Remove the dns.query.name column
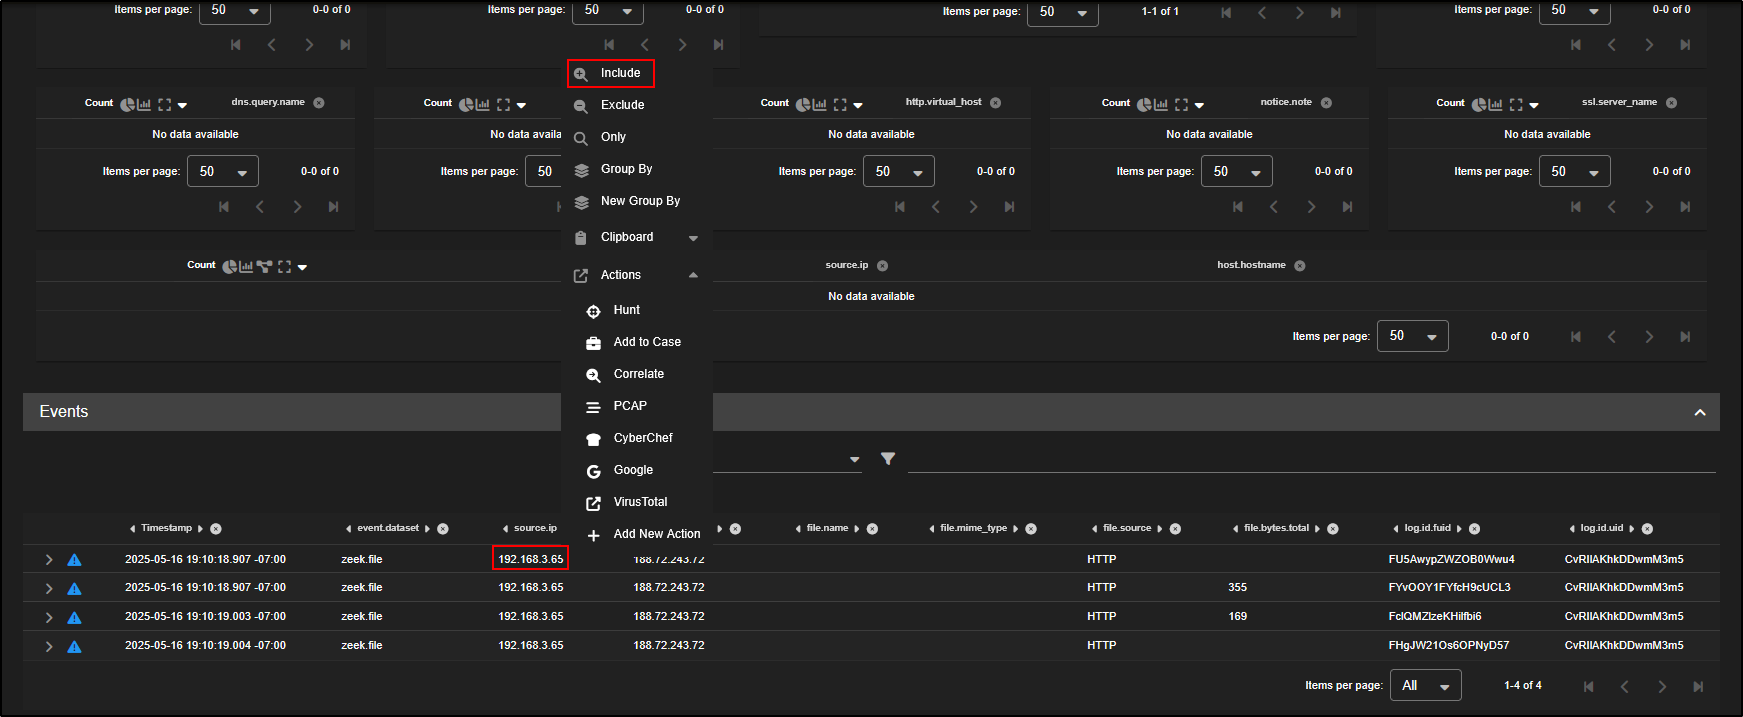The height and width of the screenshot is (717, 1743). 319,103
